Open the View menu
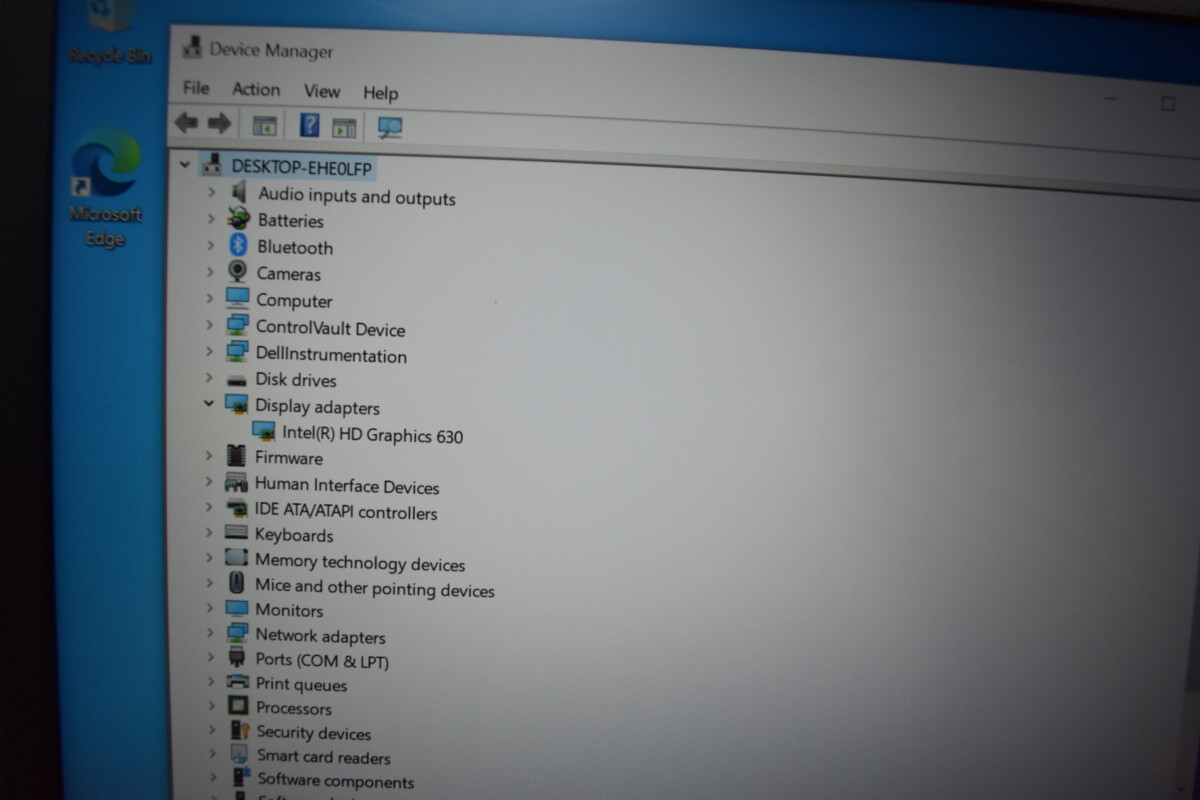 click(x=322, y=91)
